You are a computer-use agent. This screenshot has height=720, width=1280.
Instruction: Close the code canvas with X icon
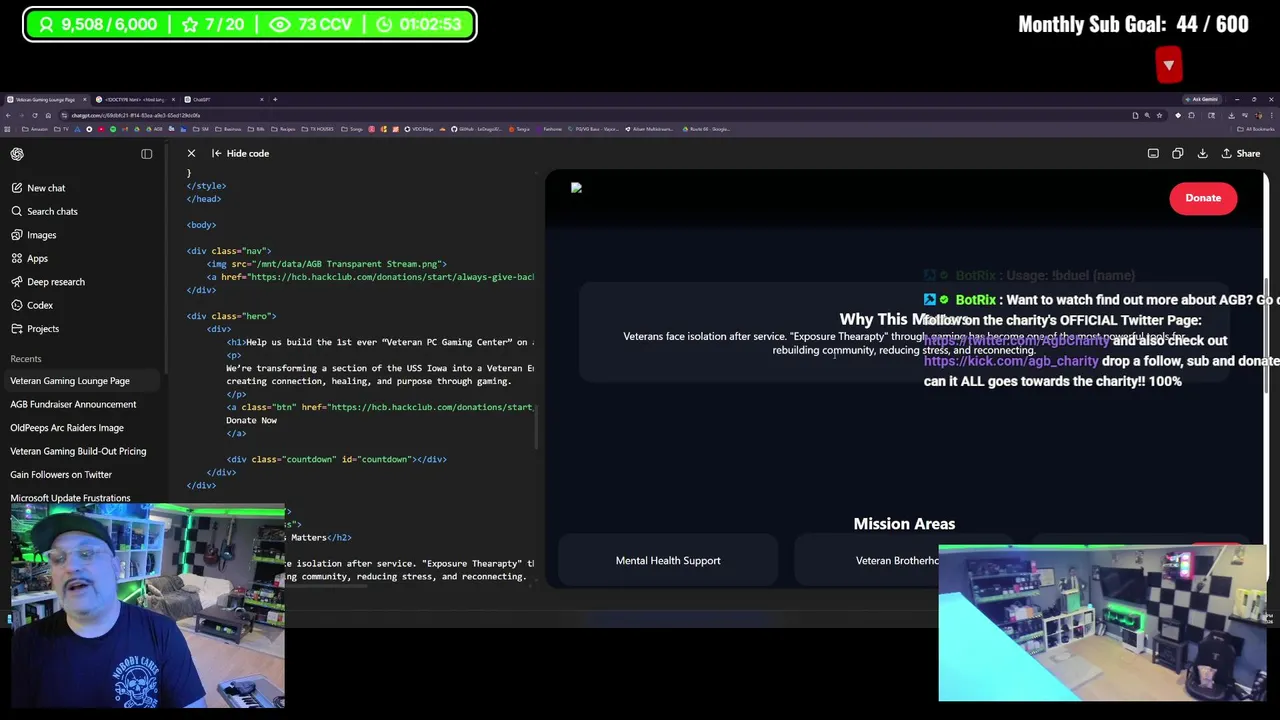(x=191, y=153)
